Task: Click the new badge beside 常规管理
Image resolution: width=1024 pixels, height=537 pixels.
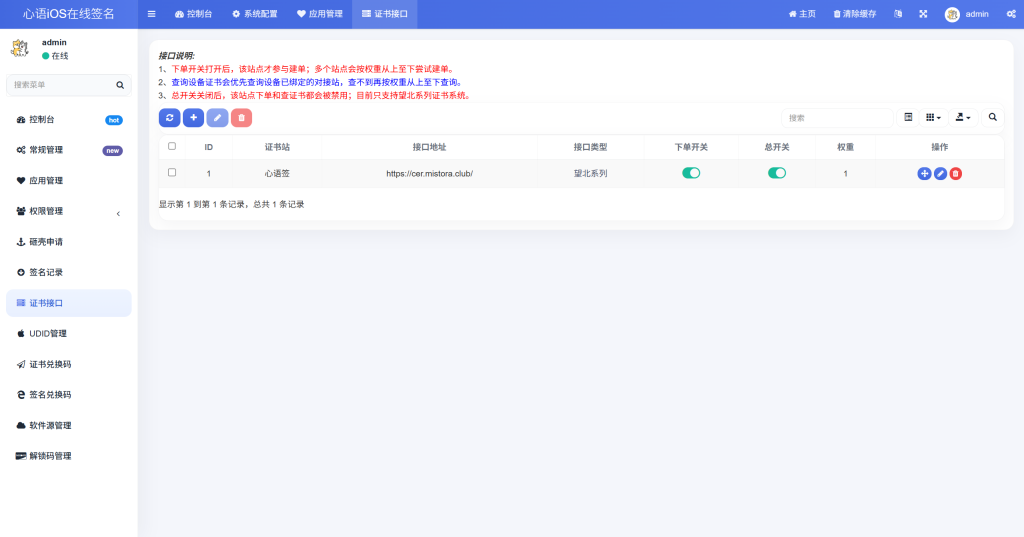Action: (112, 151)
